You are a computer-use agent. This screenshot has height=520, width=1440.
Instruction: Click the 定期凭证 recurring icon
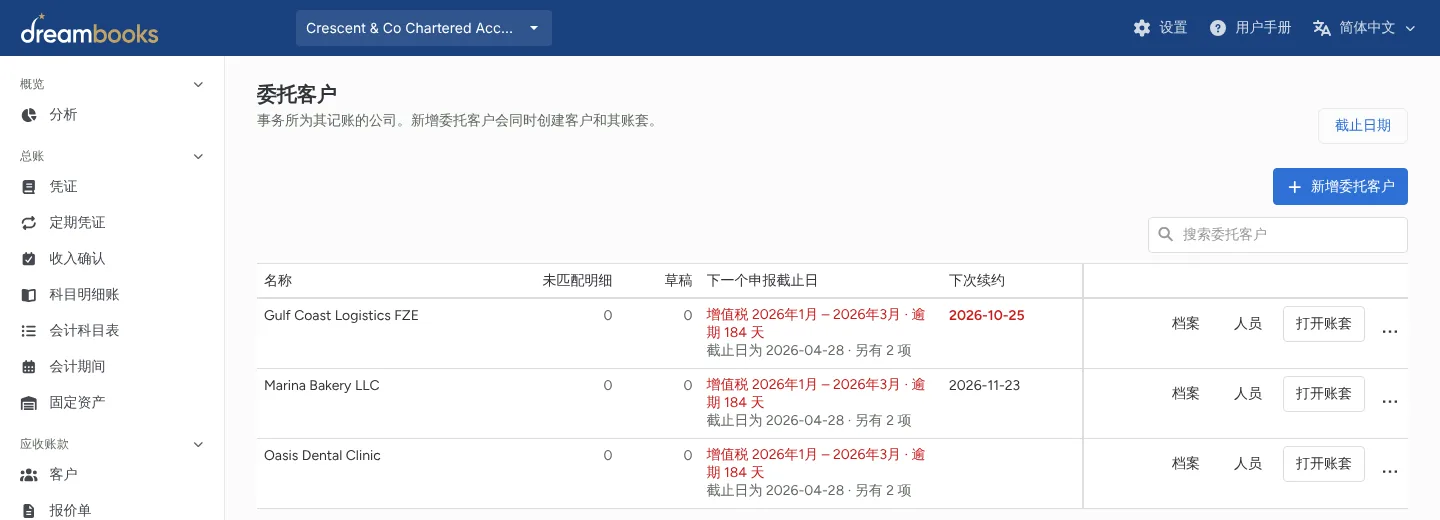[x=29, y=223]
